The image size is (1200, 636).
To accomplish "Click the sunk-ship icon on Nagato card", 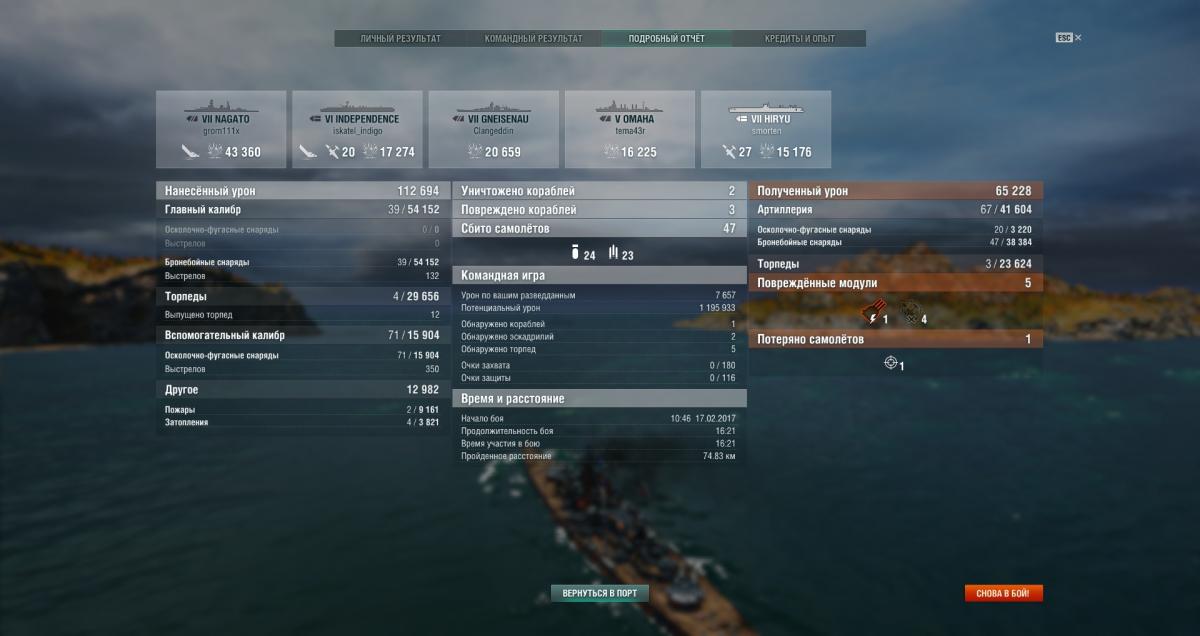I will click(190, 152).
